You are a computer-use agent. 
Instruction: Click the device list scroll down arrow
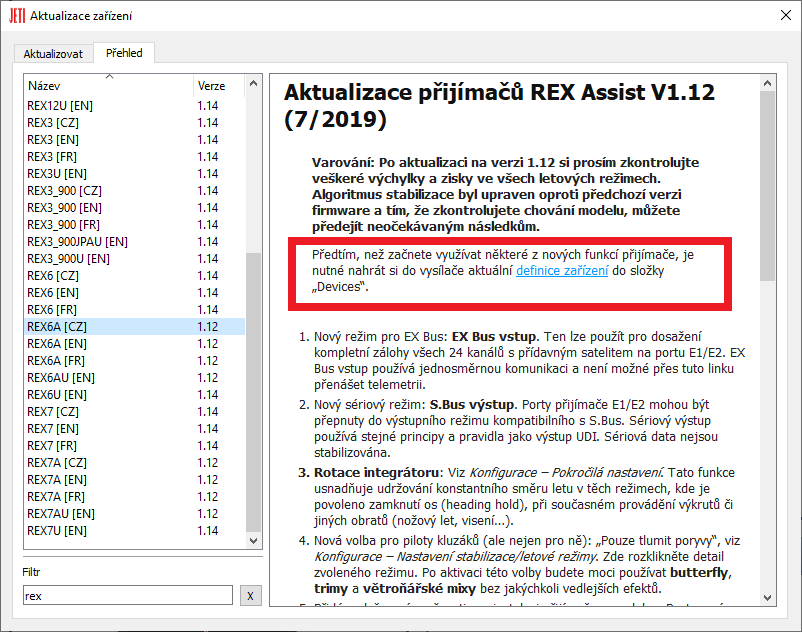253,540
